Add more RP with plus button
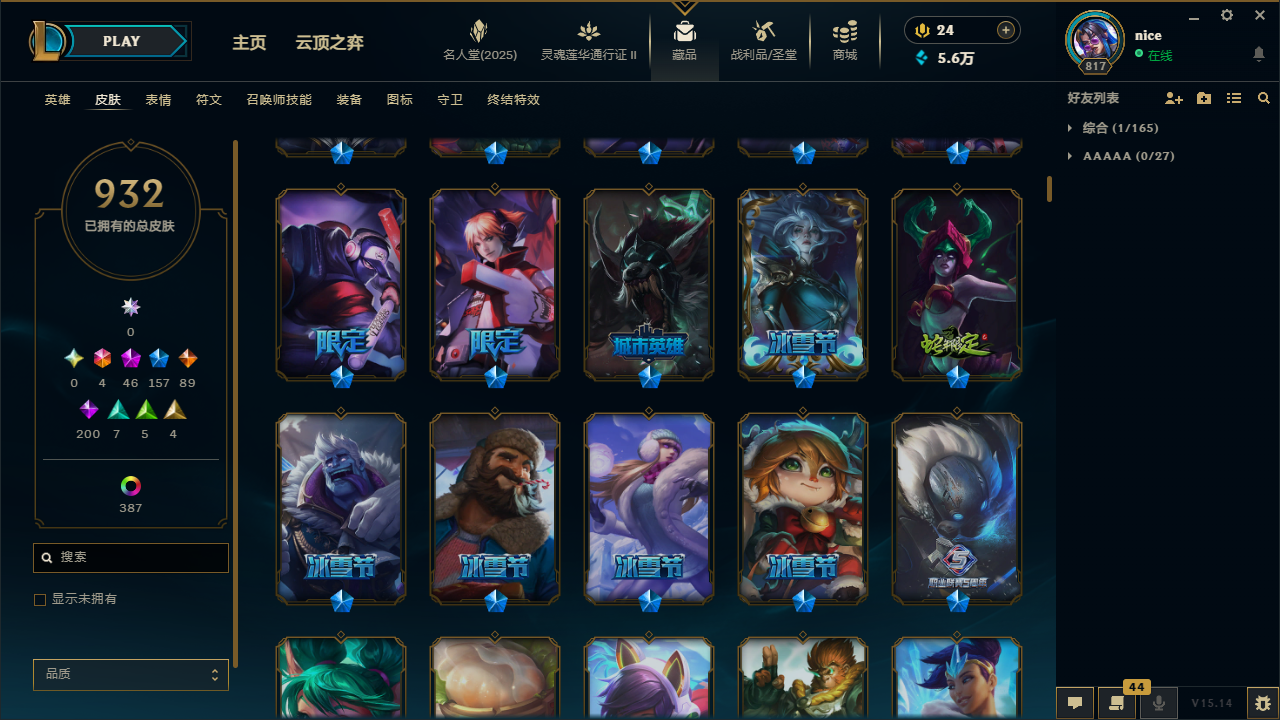1280x720 pixels. pos(1006,30)
